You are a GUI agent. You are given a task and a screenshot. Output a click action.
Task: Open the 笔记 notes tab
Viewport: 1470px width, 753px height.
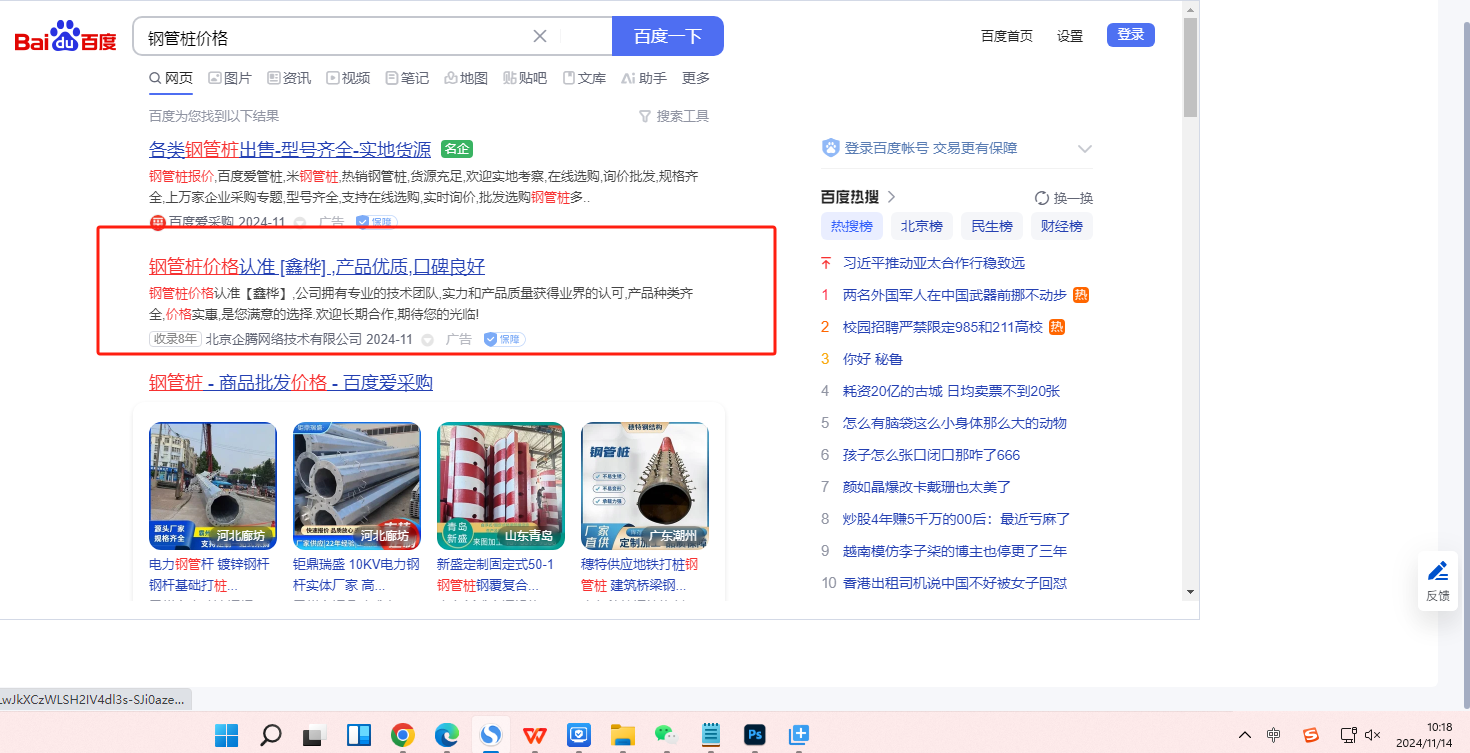click(407, 78)
